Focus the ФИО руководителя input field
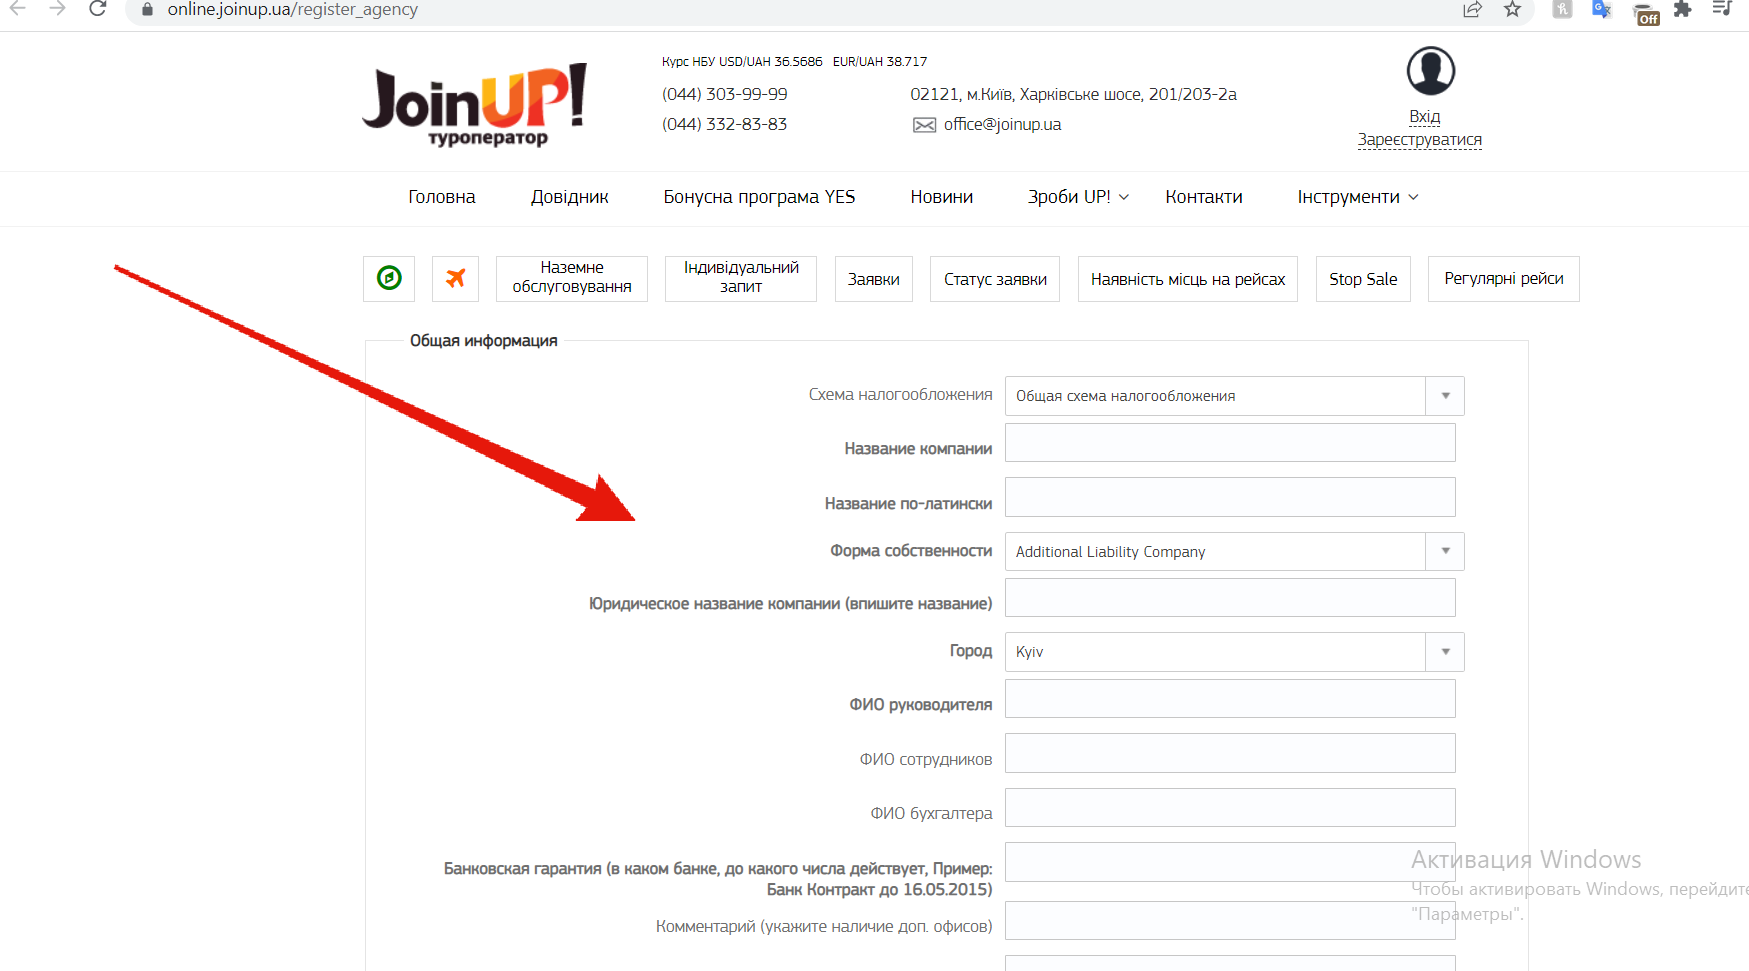Image resolution: width=1749 pixels, height=971 pixels. click(1230, 699)
